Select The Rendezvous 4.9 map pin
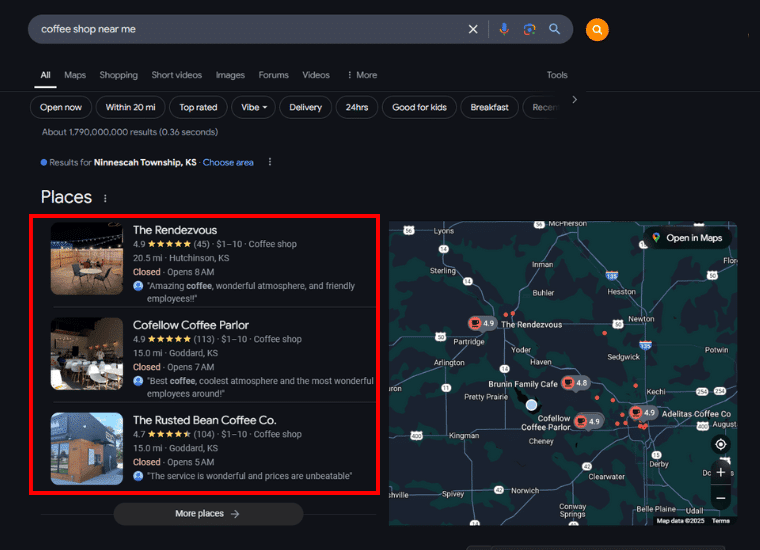Image resolution: width=760 pixels, height=550 pixels. coord(481,323)
